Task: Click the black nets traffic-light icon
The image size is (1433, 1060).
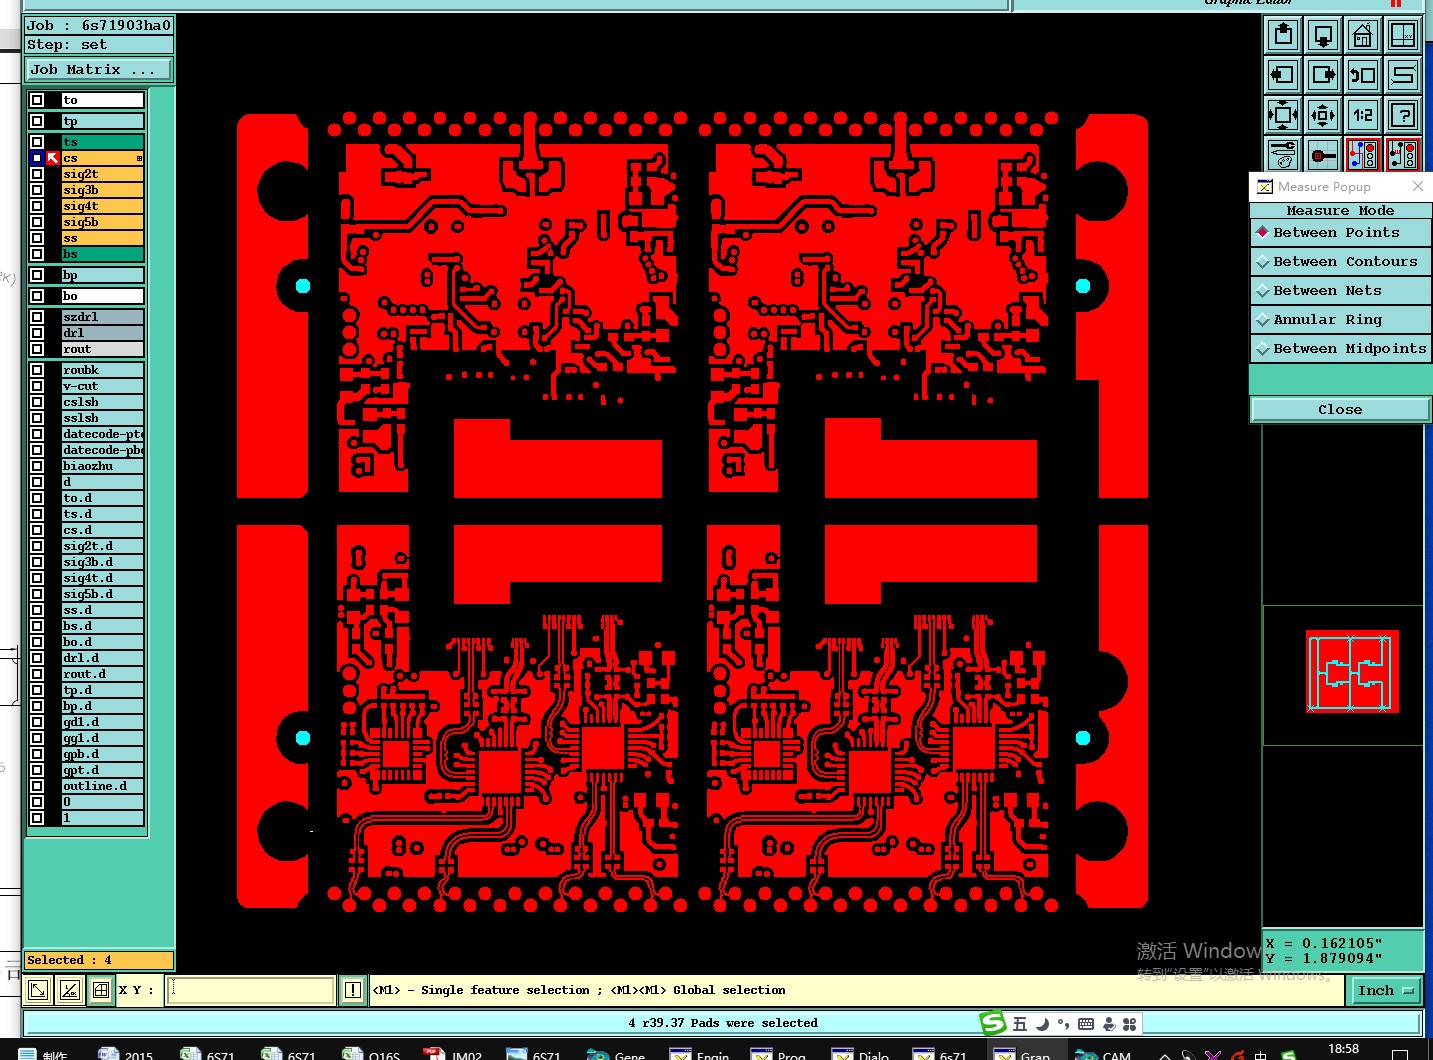Action: (x=1403, y=154)
